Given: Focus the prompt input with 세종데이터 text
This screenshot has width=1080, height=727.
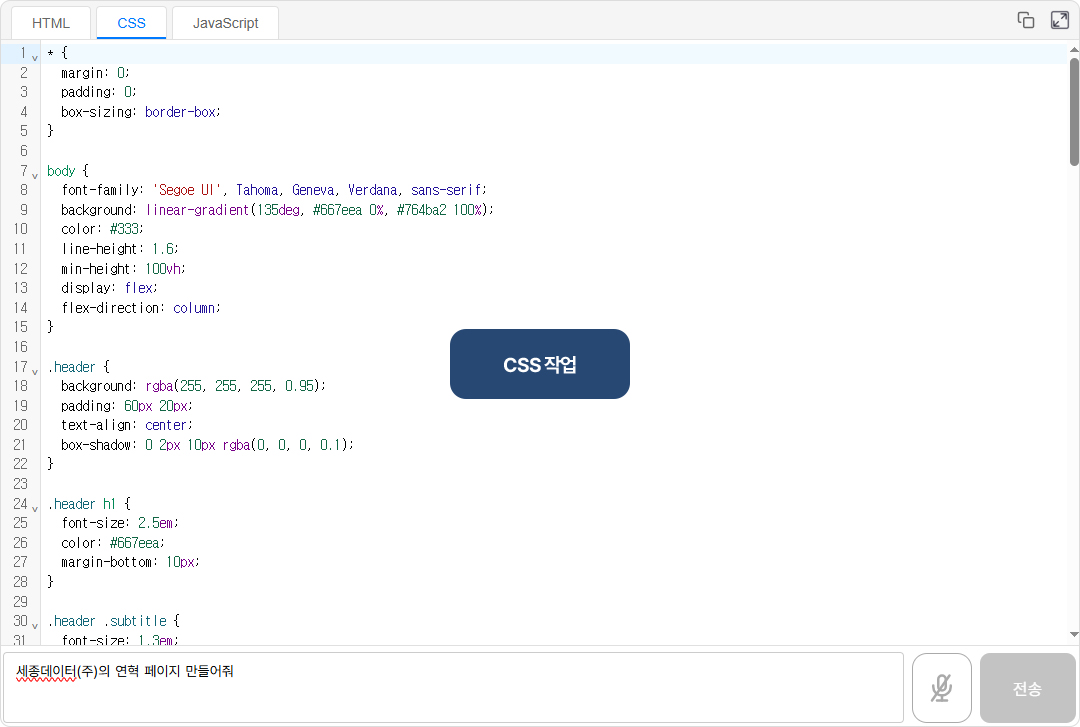Looking at the screenshot, I should [452, 687].
